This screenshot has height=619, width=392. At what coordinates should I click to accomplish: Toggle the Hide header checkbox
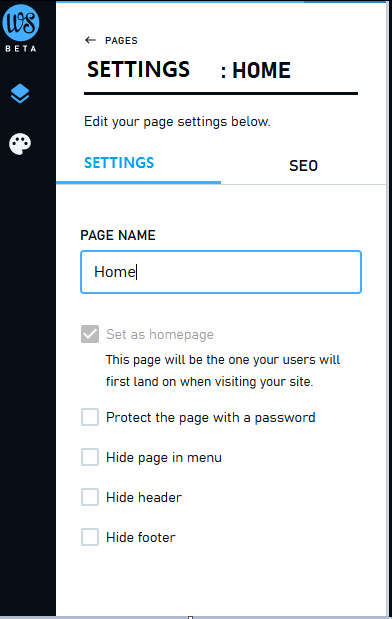[90, 497]
